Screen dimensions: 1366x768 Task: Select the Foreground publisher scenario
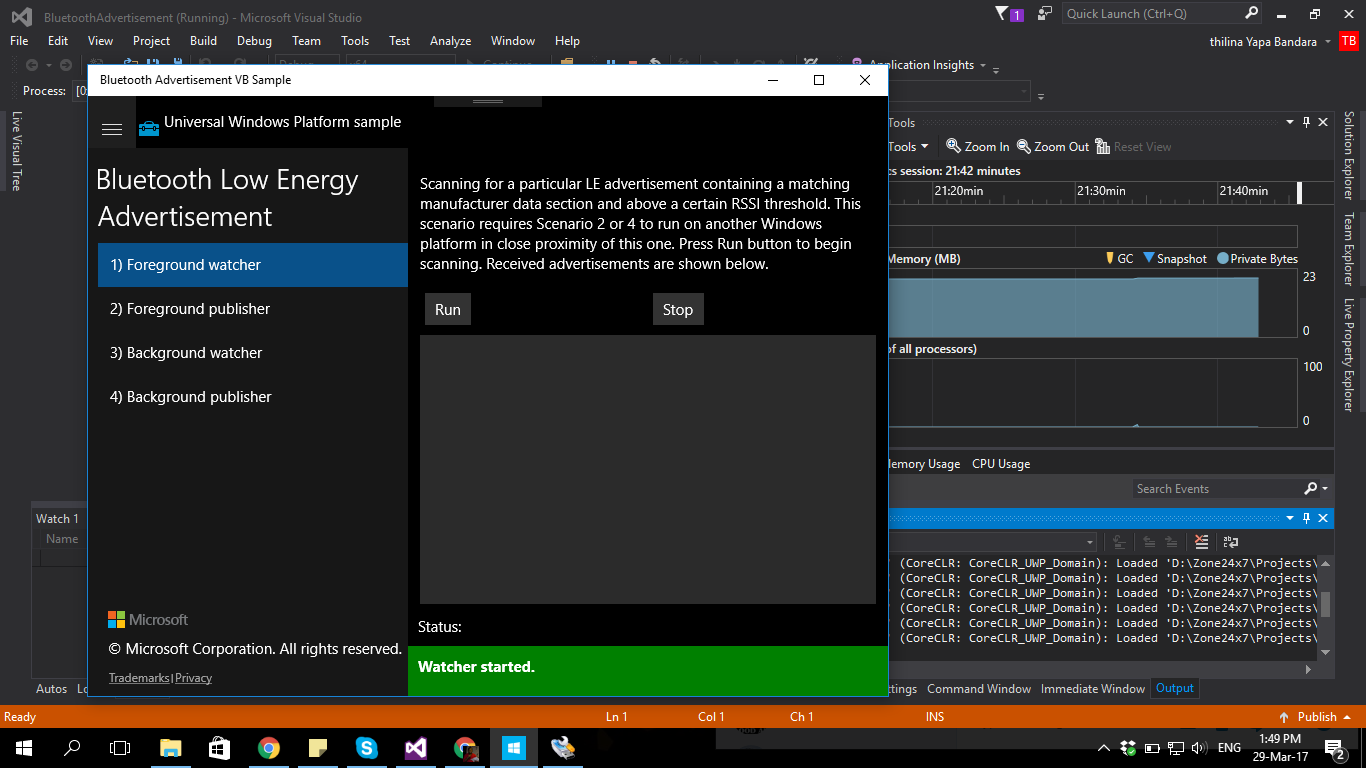(253, 309)
